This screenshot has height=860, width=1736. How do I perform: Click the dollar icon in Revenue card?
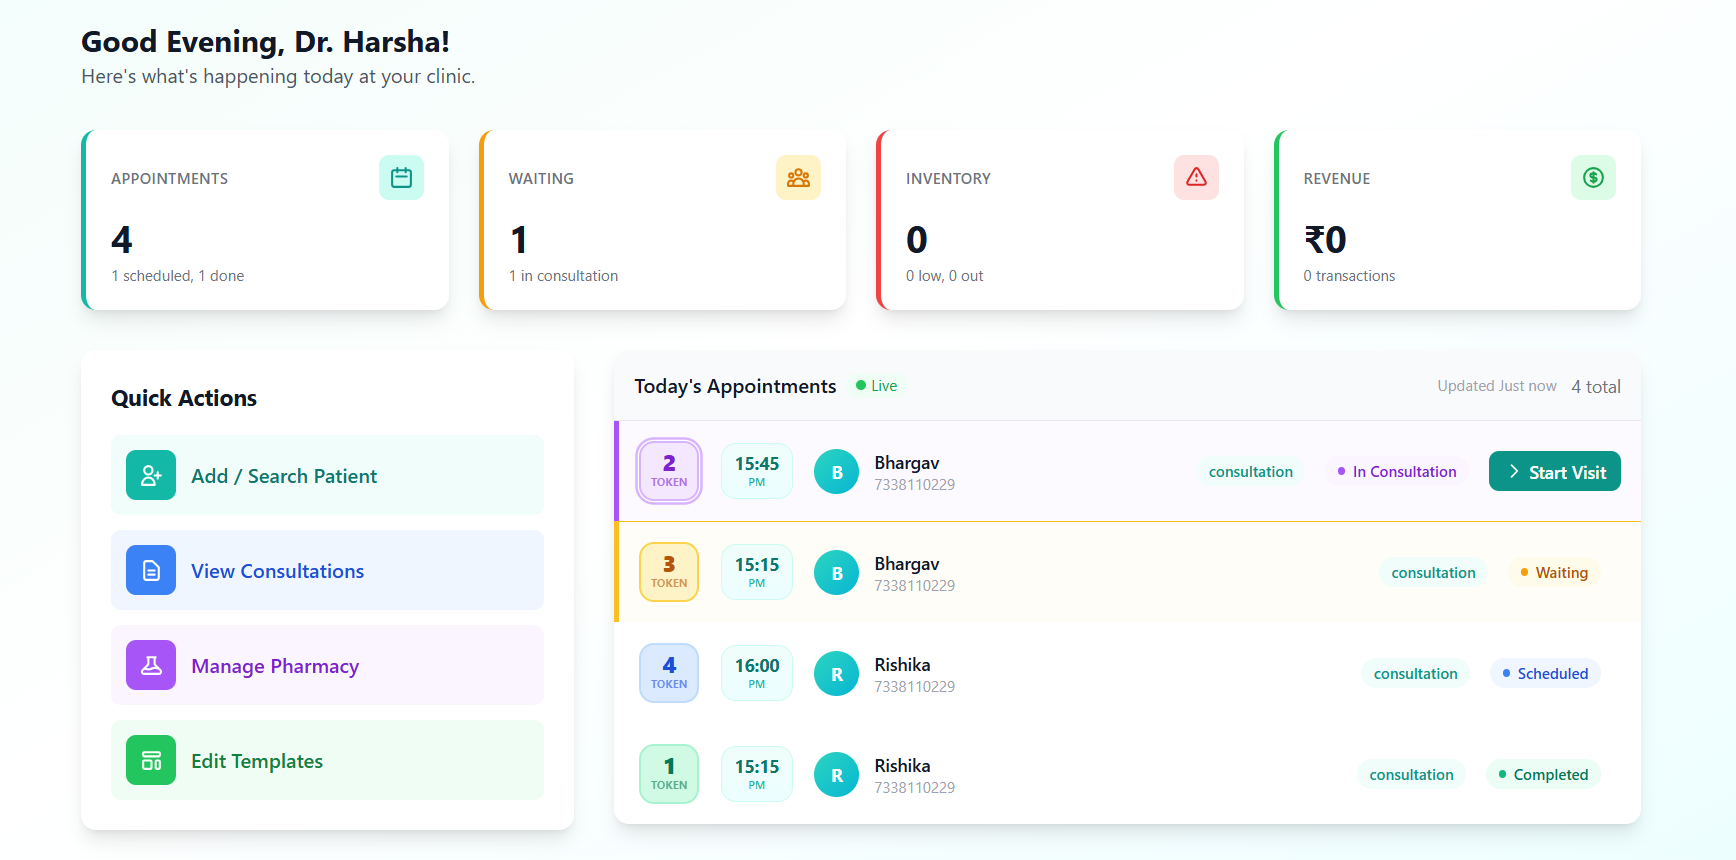(1593, 178)
